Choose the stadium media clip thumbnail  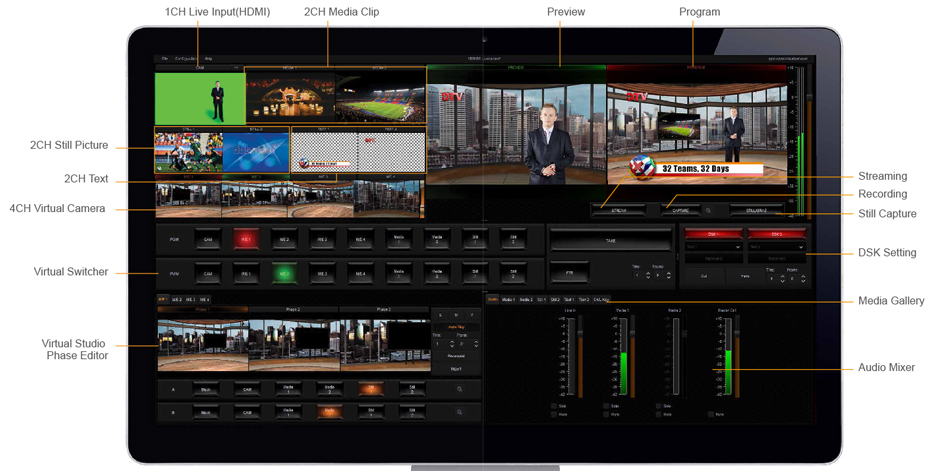coord(380,98)
